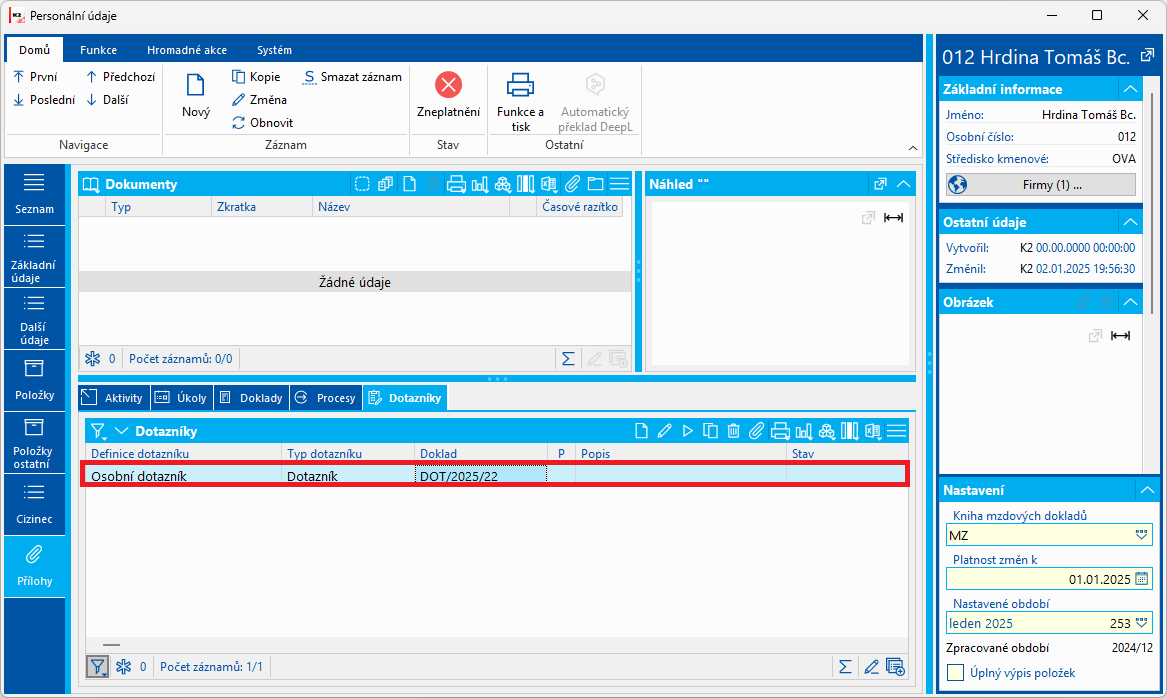Select Přílohy paperclip sidebar section

click(34, 566)
